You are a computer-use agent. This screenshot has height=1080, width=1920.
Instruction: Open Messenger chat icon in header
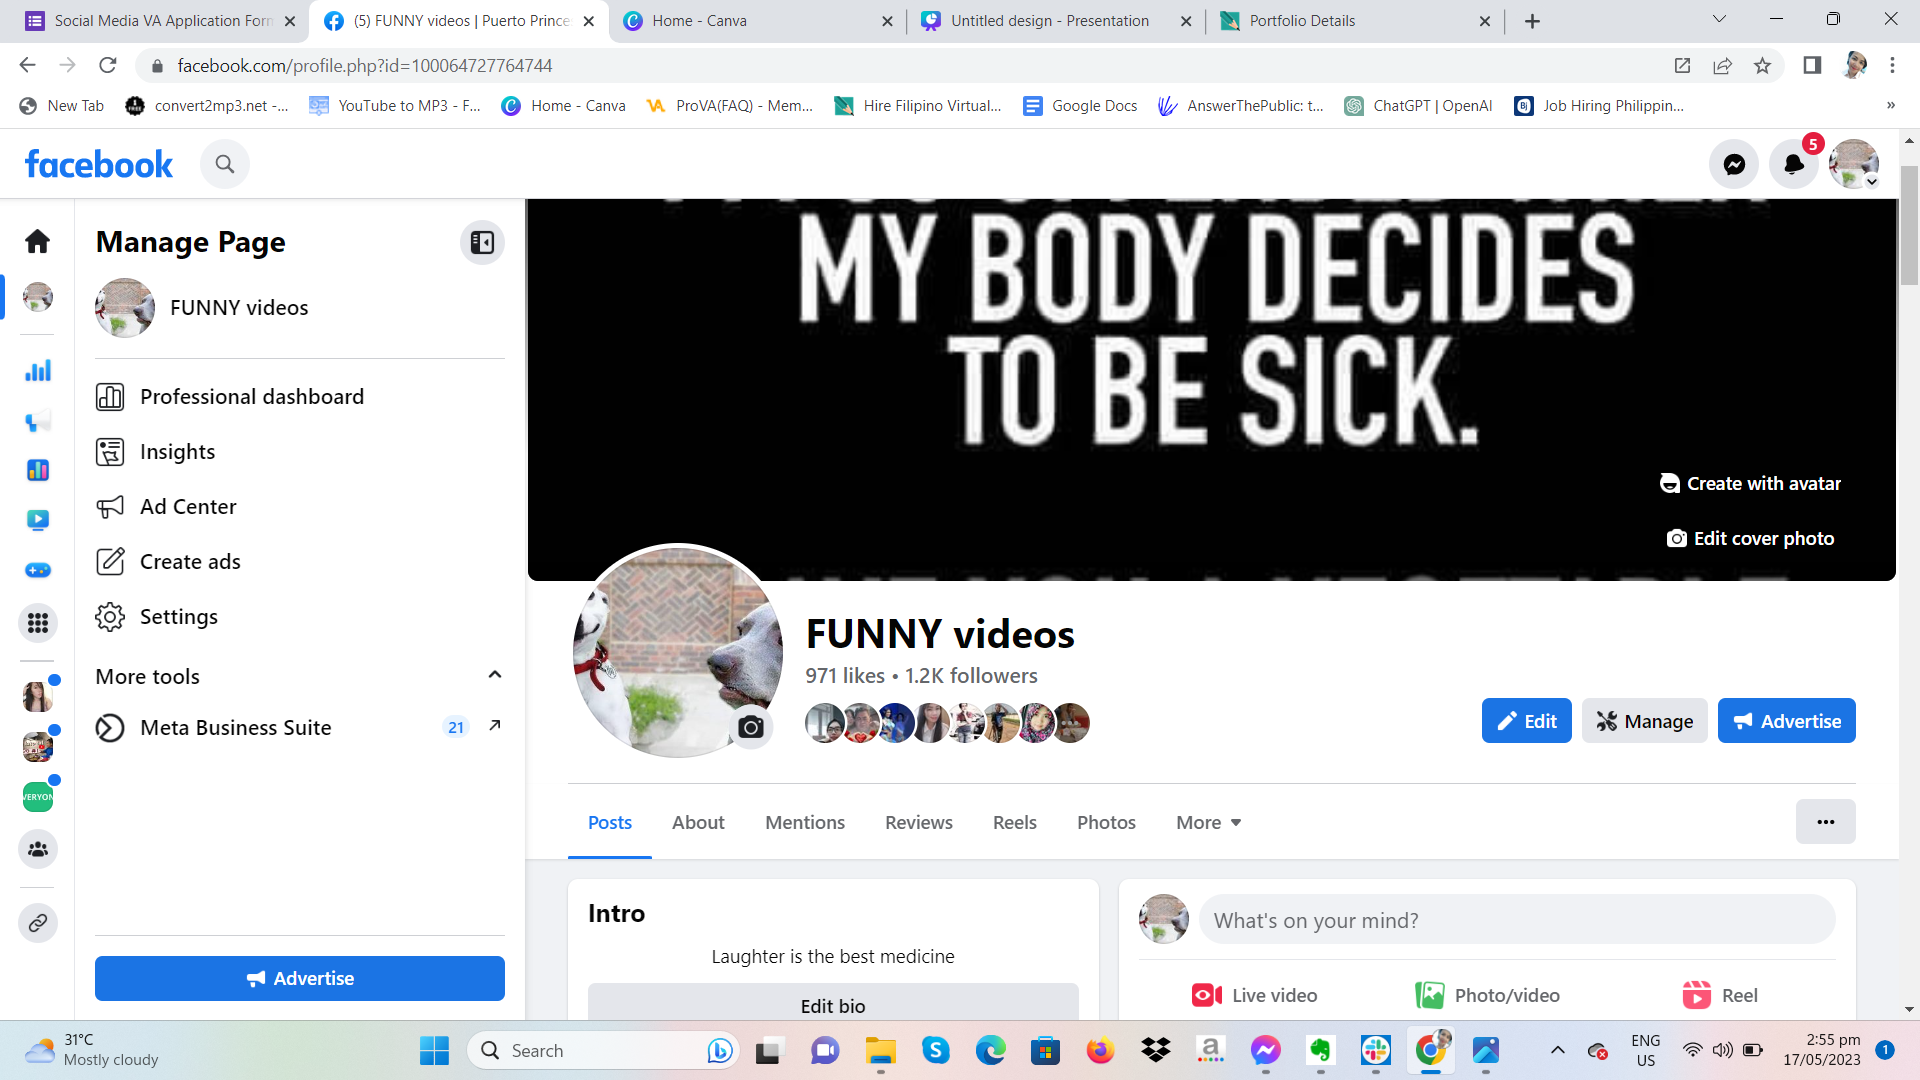pos(1734,164)
